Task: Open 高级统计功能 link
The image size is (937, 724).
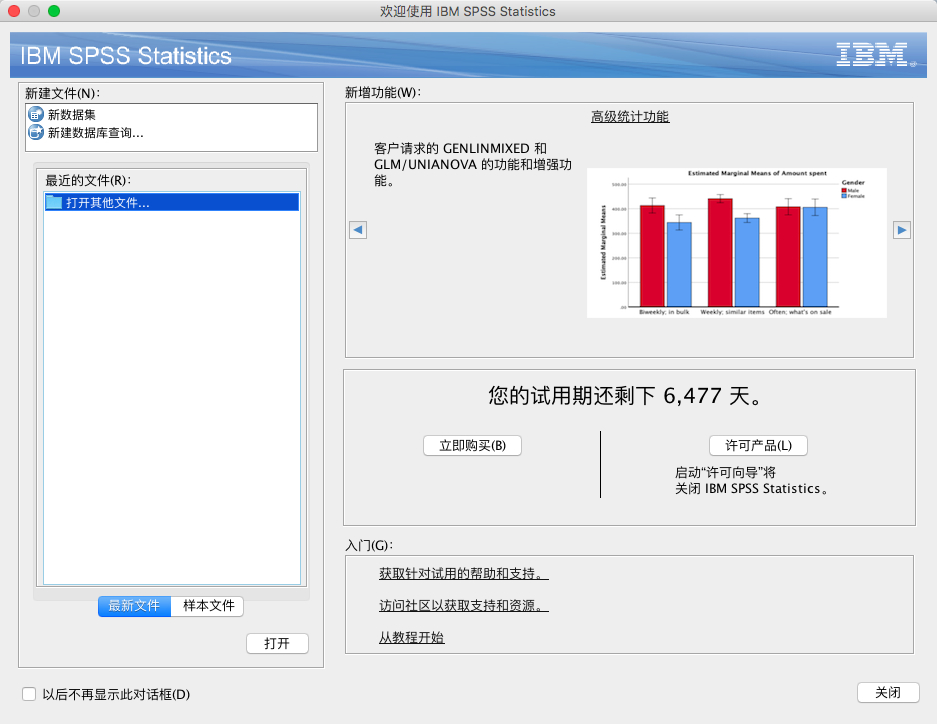Action: 630,116
